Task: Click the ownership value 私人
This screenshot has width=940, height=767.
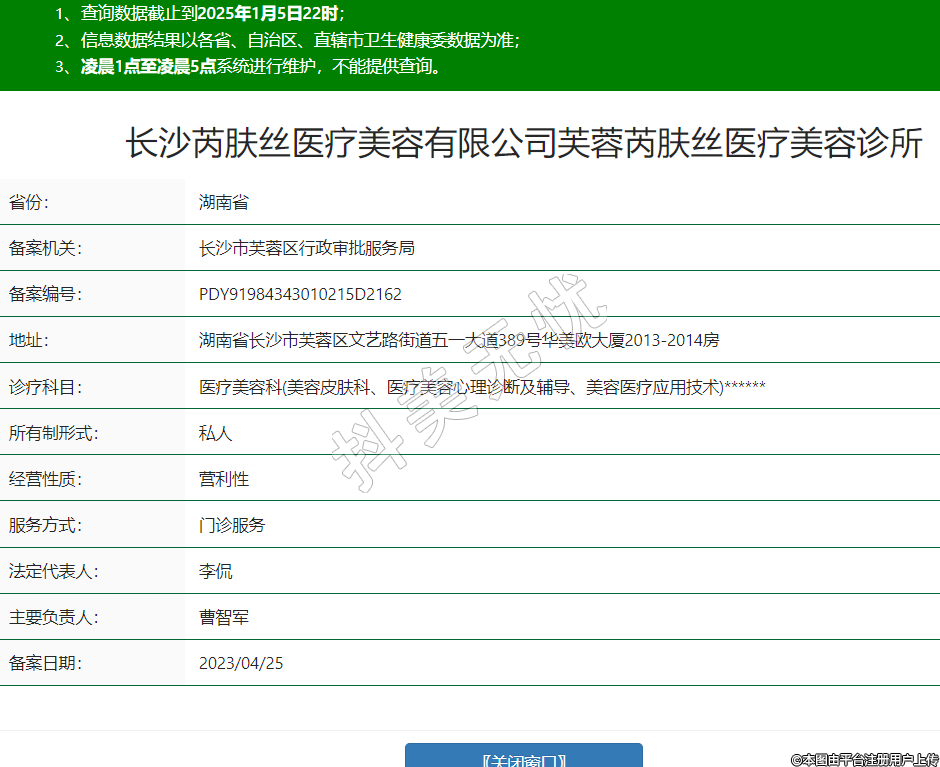Action: (x=216, y=433)
